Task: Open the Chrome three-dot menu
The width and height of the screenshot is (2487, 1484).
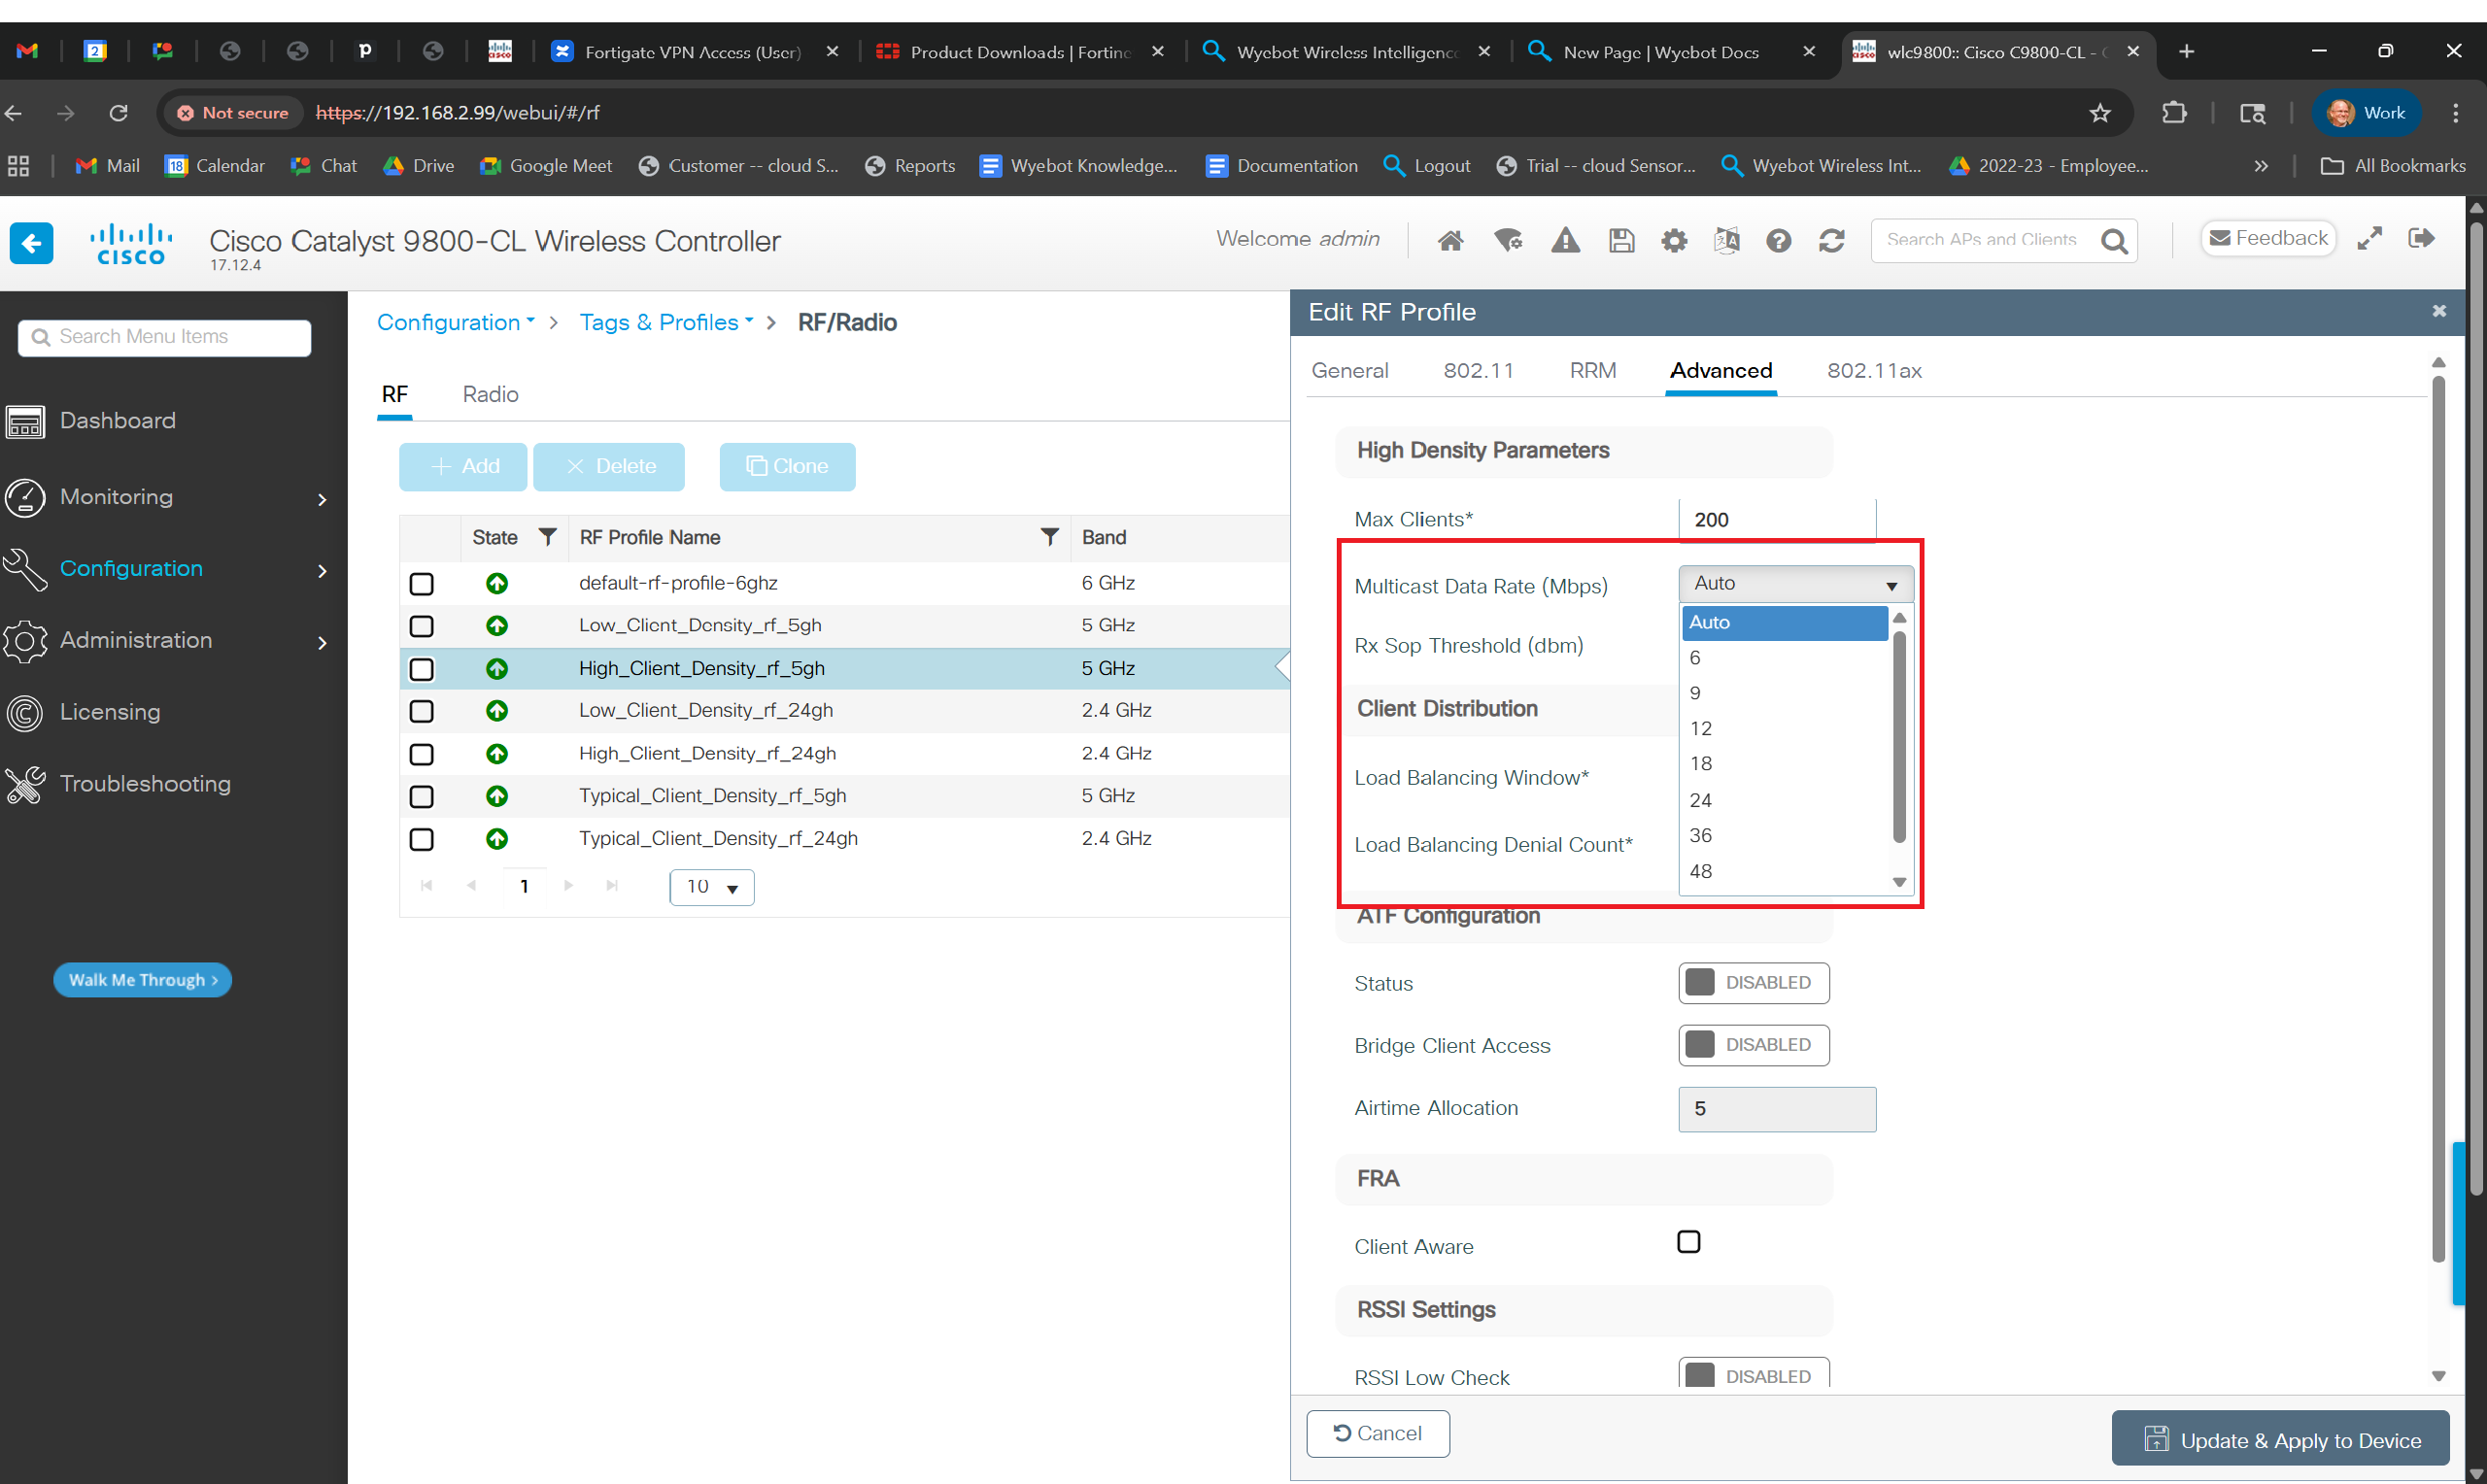Action: tap(2455, 113)
